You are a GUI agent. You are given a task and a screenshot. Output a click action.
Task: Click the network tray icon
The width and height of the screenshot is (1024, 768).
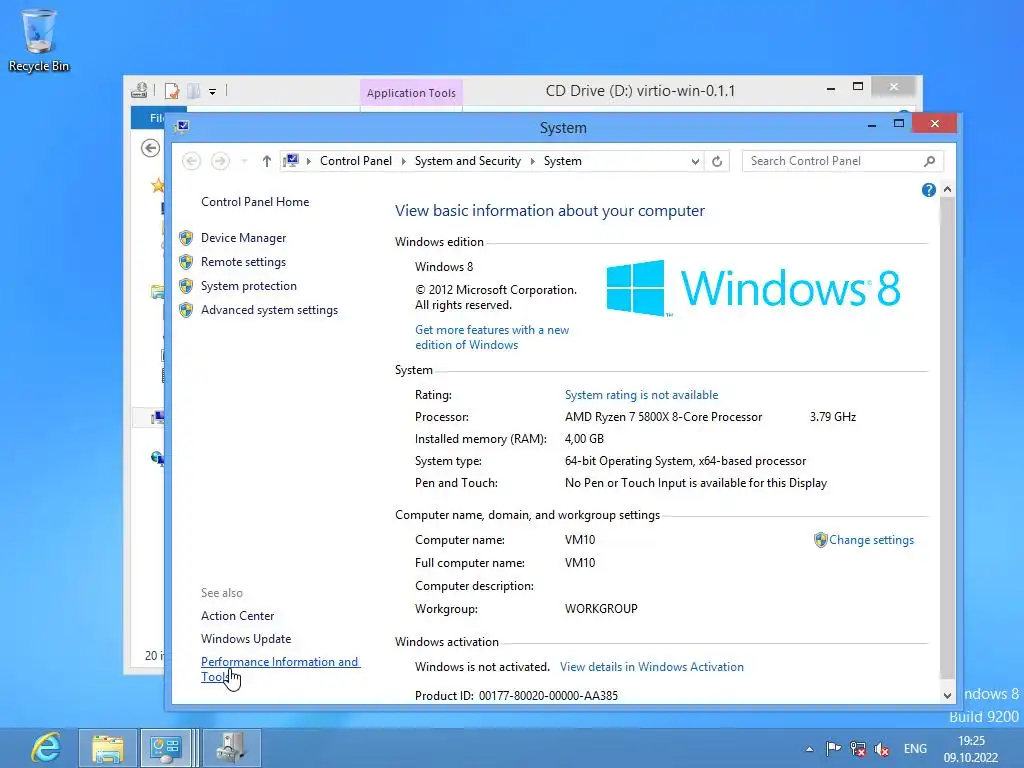point(857,749)
